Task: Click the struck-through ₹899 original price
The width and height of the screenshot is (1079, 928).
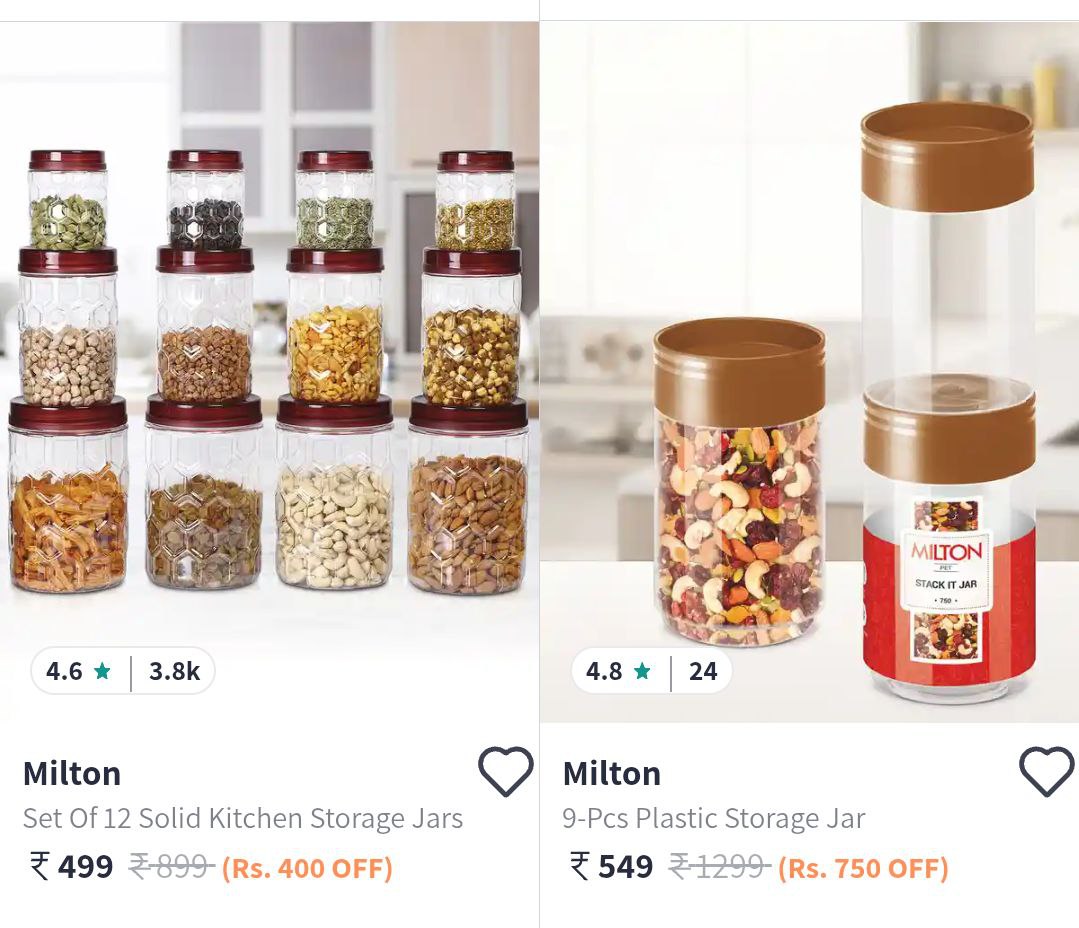Action: [x=172, y=866]
